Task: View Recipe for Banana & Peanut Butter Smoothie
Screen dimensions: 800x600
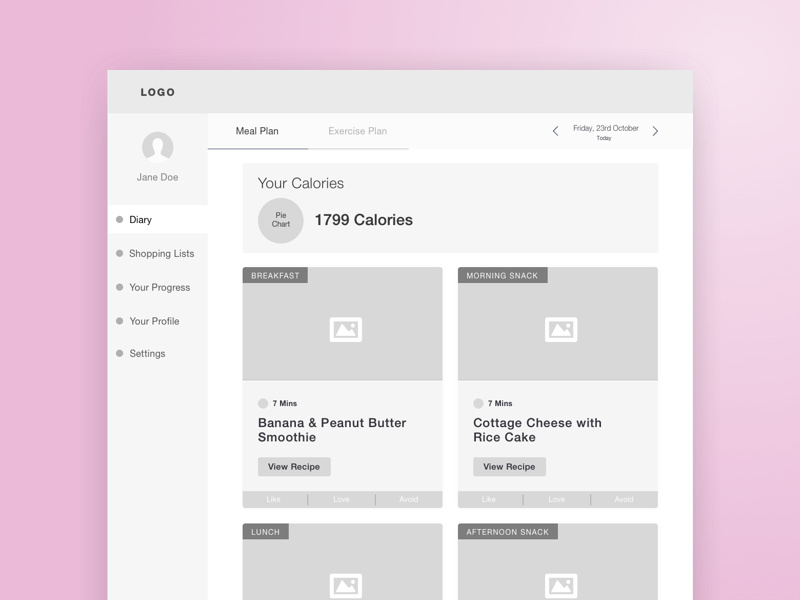Action: 294,466
